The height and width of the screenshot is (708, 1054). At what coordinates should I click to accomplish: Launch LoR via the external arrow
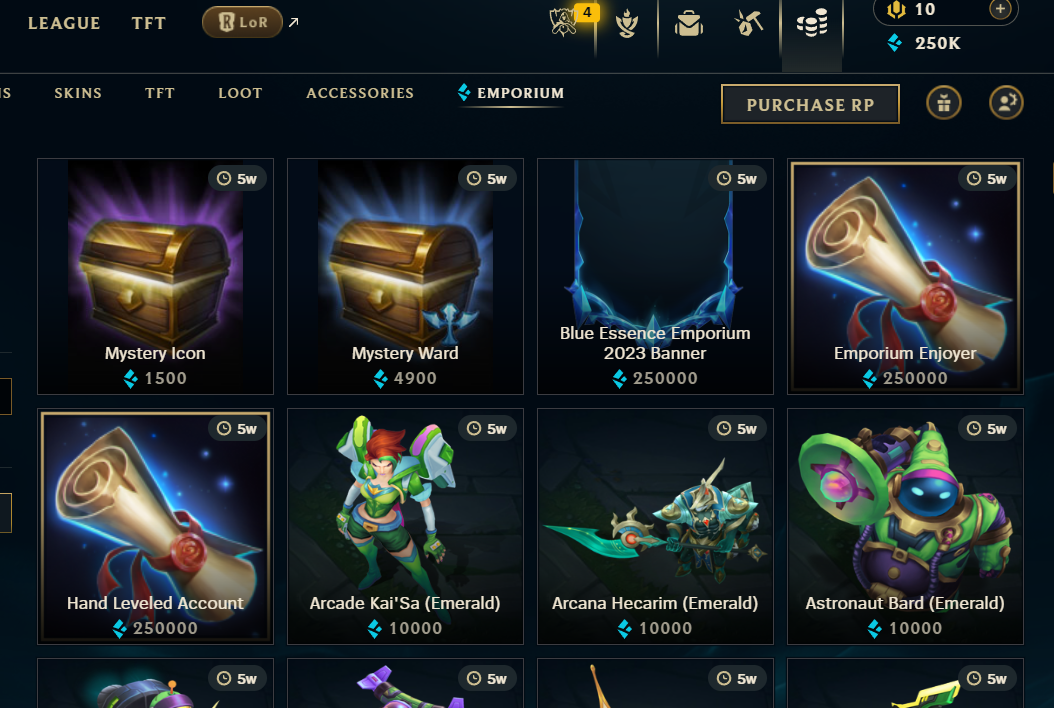click(293, 22)
